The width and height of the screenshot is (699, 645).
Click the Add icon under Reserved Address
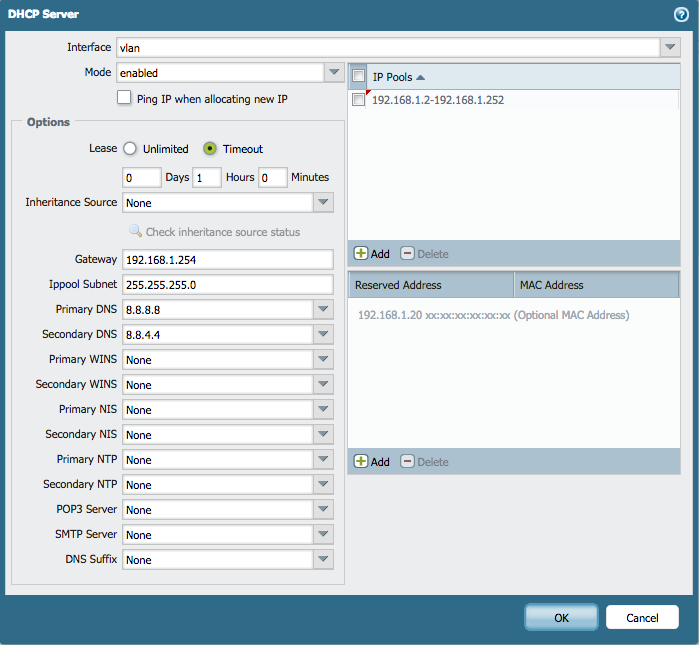pos(361,462)
